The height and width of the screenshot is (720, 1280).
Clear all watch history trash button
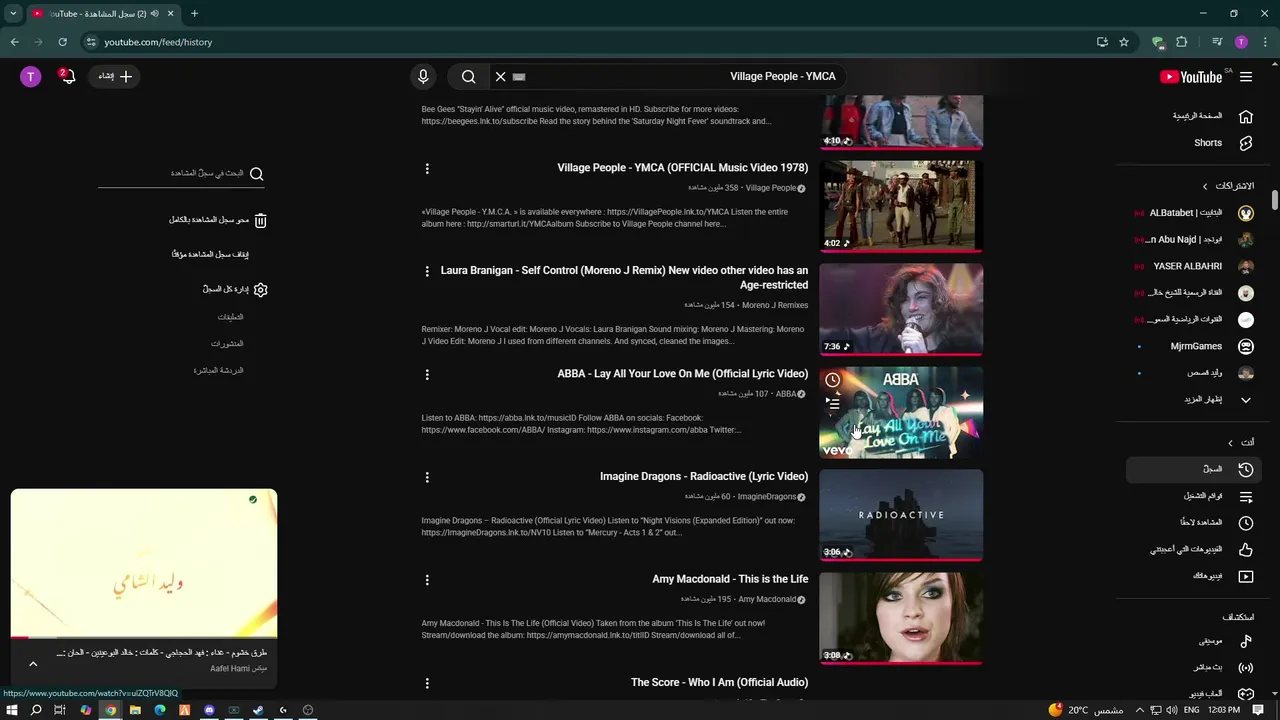pos(218,220)
